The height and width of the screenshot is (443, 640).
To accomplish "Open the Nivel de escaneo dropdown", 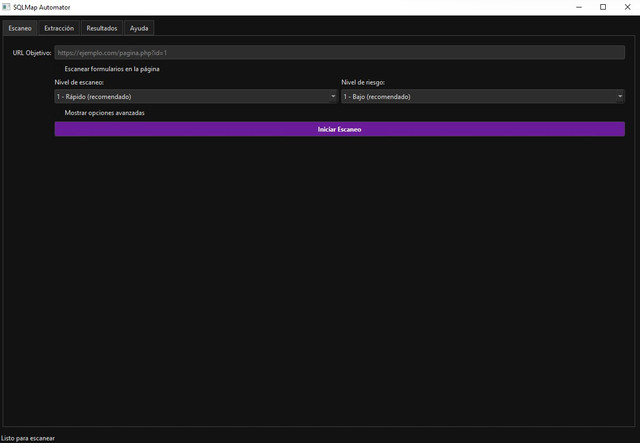I will click(x=196, y=96).
